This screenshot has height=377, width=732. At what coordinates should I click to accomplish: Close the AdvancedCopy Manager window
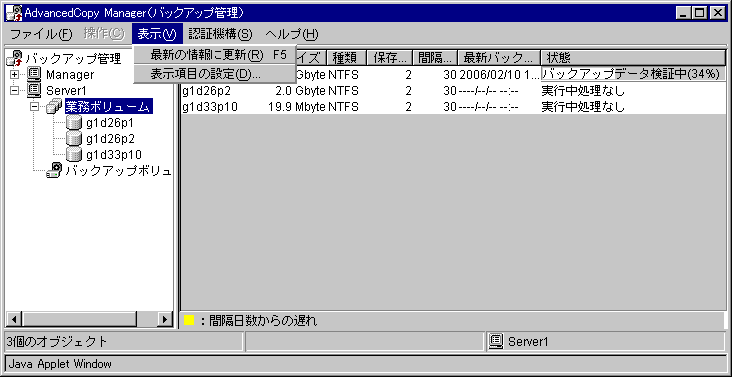718,14
